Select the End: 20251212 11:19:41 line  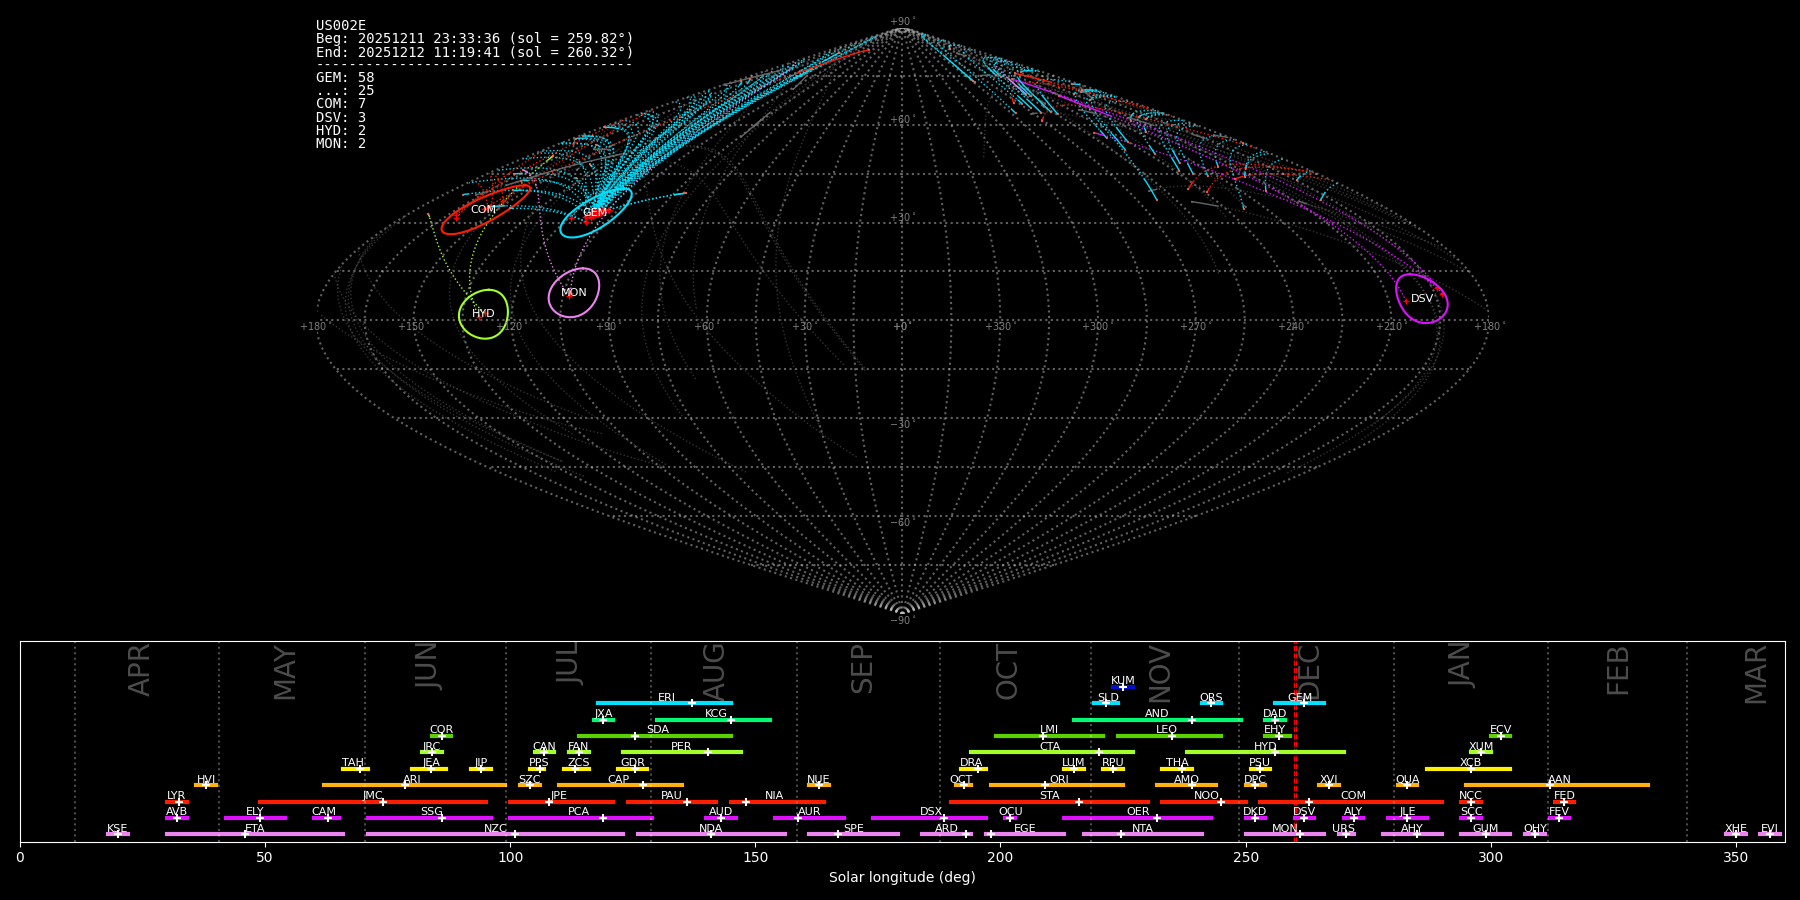click(x=475, y=52)
